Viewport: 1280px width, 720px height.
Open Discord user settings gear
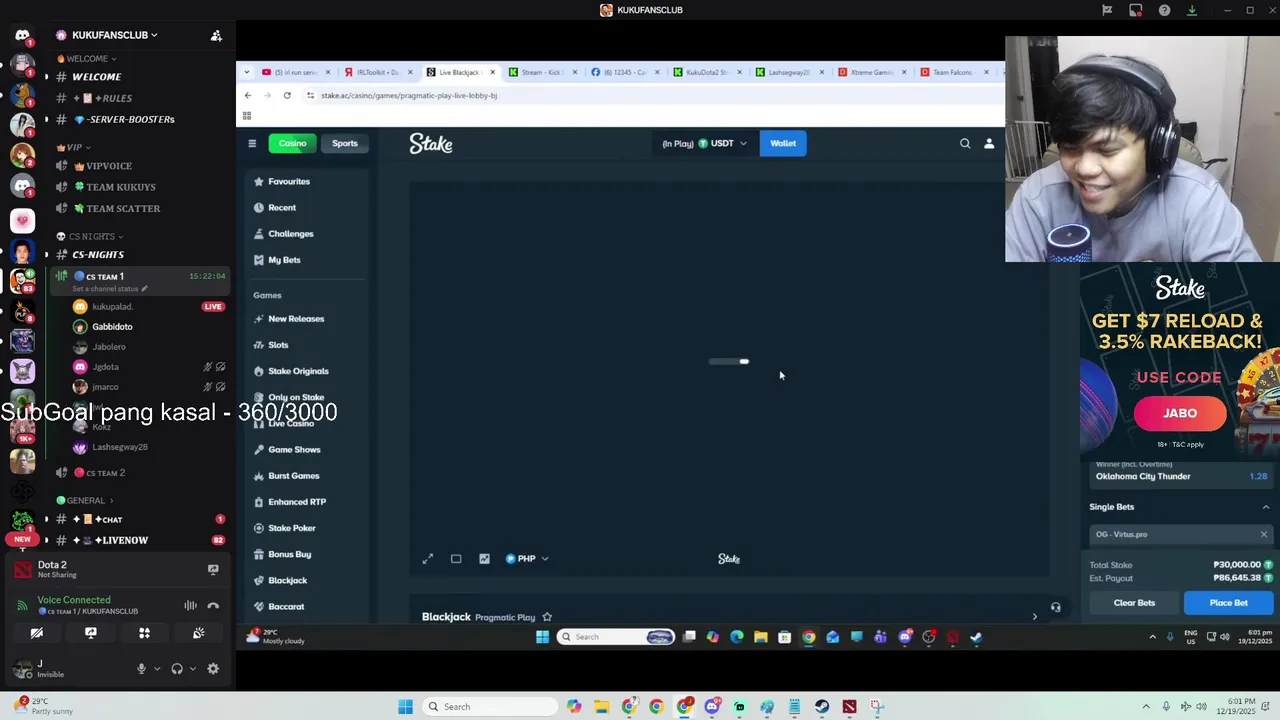213,669
